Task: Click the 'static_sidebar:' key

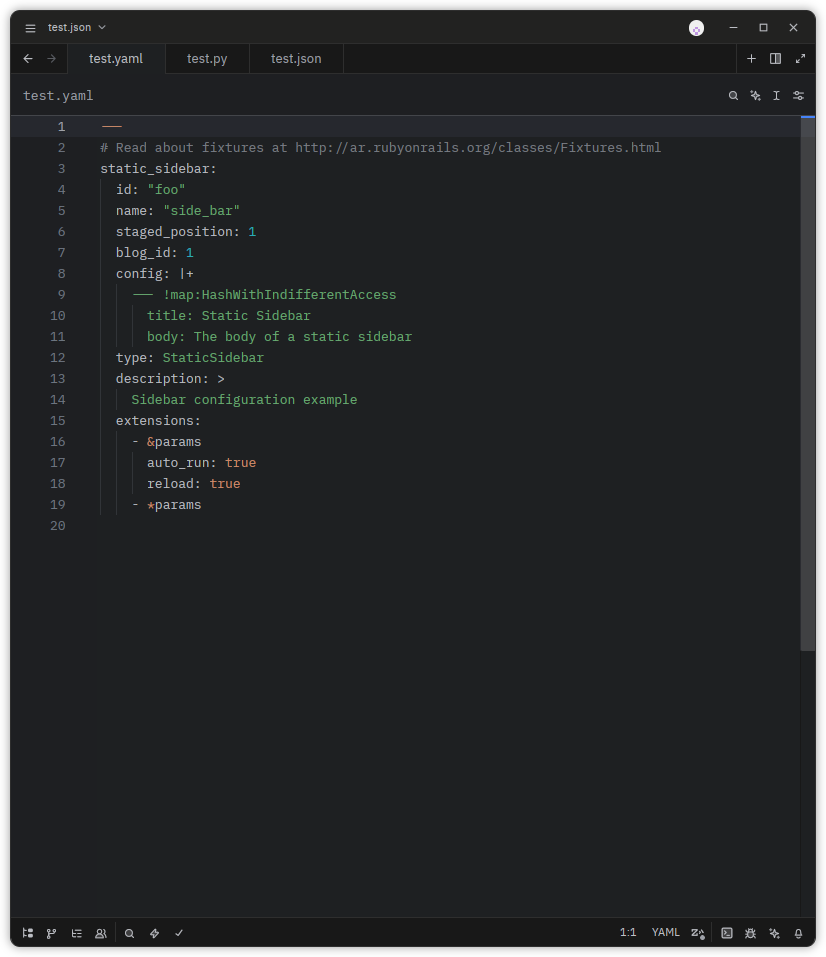Action: 158,168
